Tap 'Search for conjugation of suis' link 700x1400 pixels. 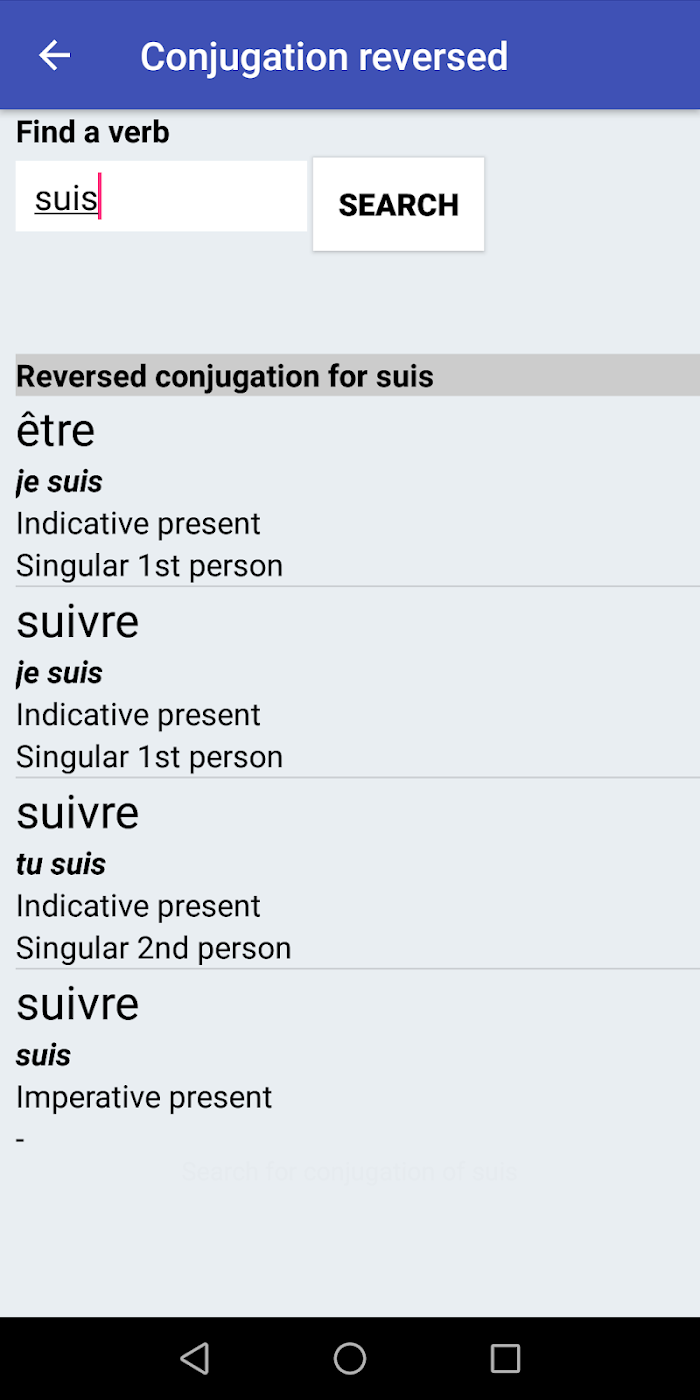350,1172
